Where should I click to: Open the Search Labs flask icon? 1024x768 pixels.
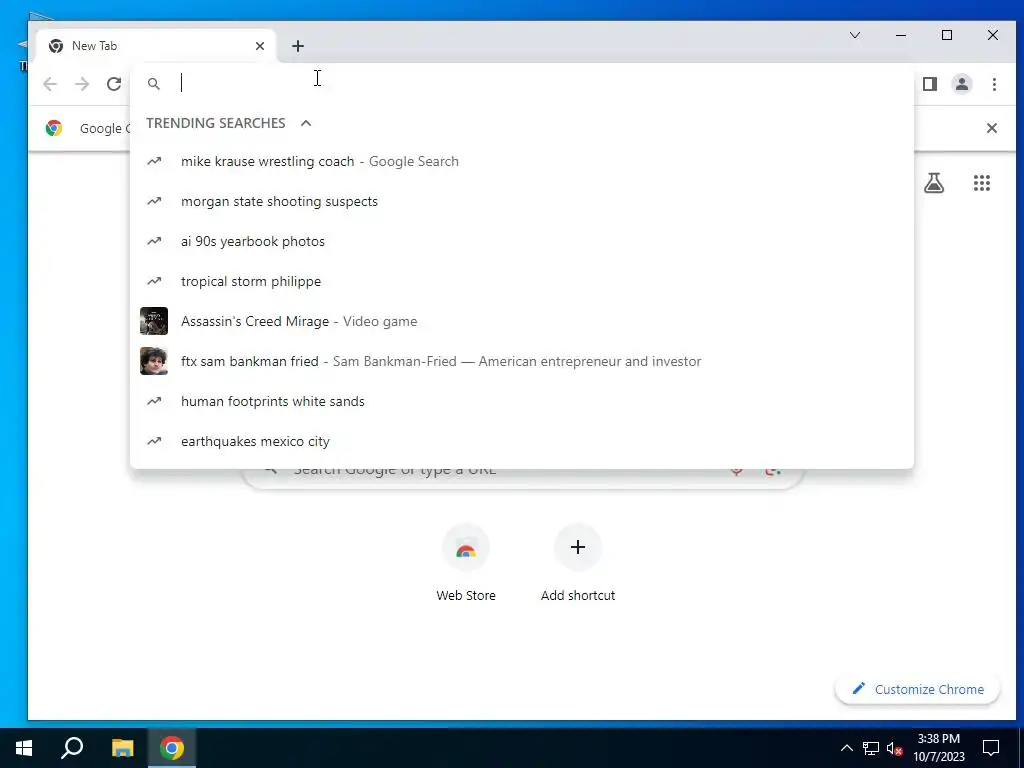click(934, 183)
